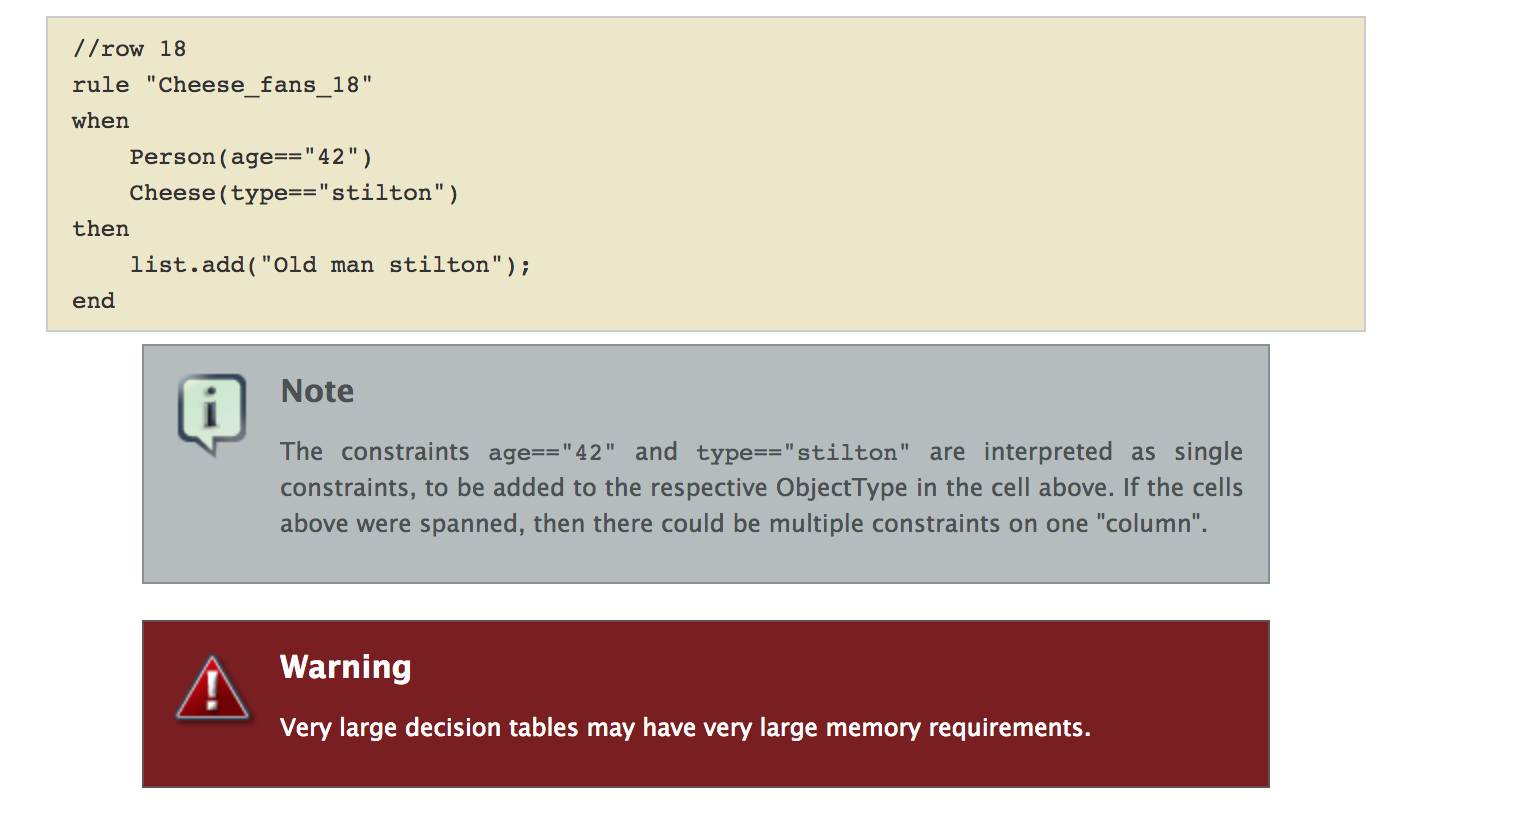The image size is (1522, 814).
Task: Click the Person(age=="42") code line
Action: (x=251, y=157)
